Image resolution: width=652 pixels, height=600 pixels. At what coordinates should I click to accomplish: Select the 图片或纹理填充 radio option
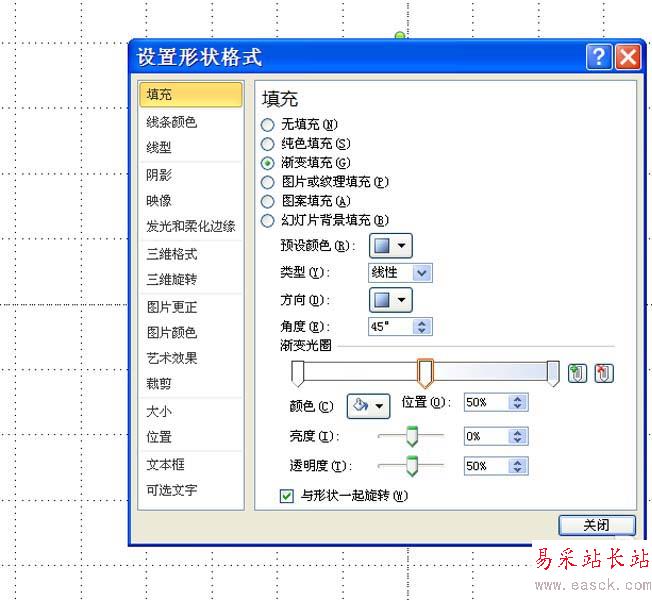point(267,182)
